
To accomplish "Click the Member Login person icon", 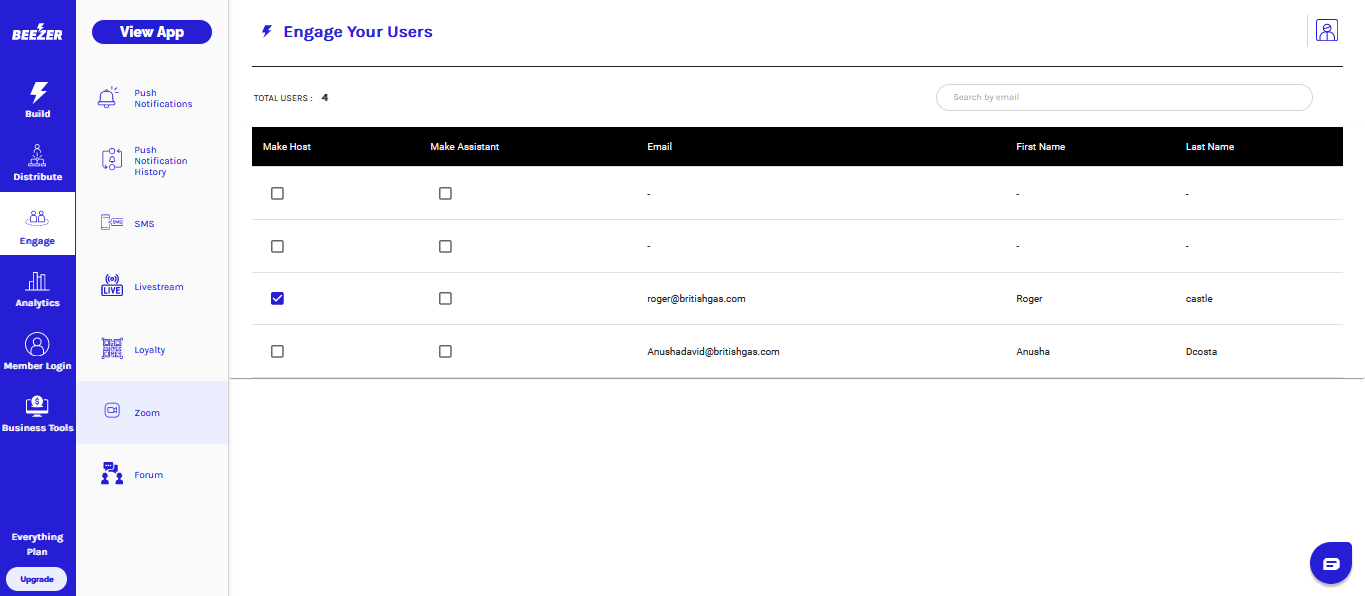I will 38,345.
